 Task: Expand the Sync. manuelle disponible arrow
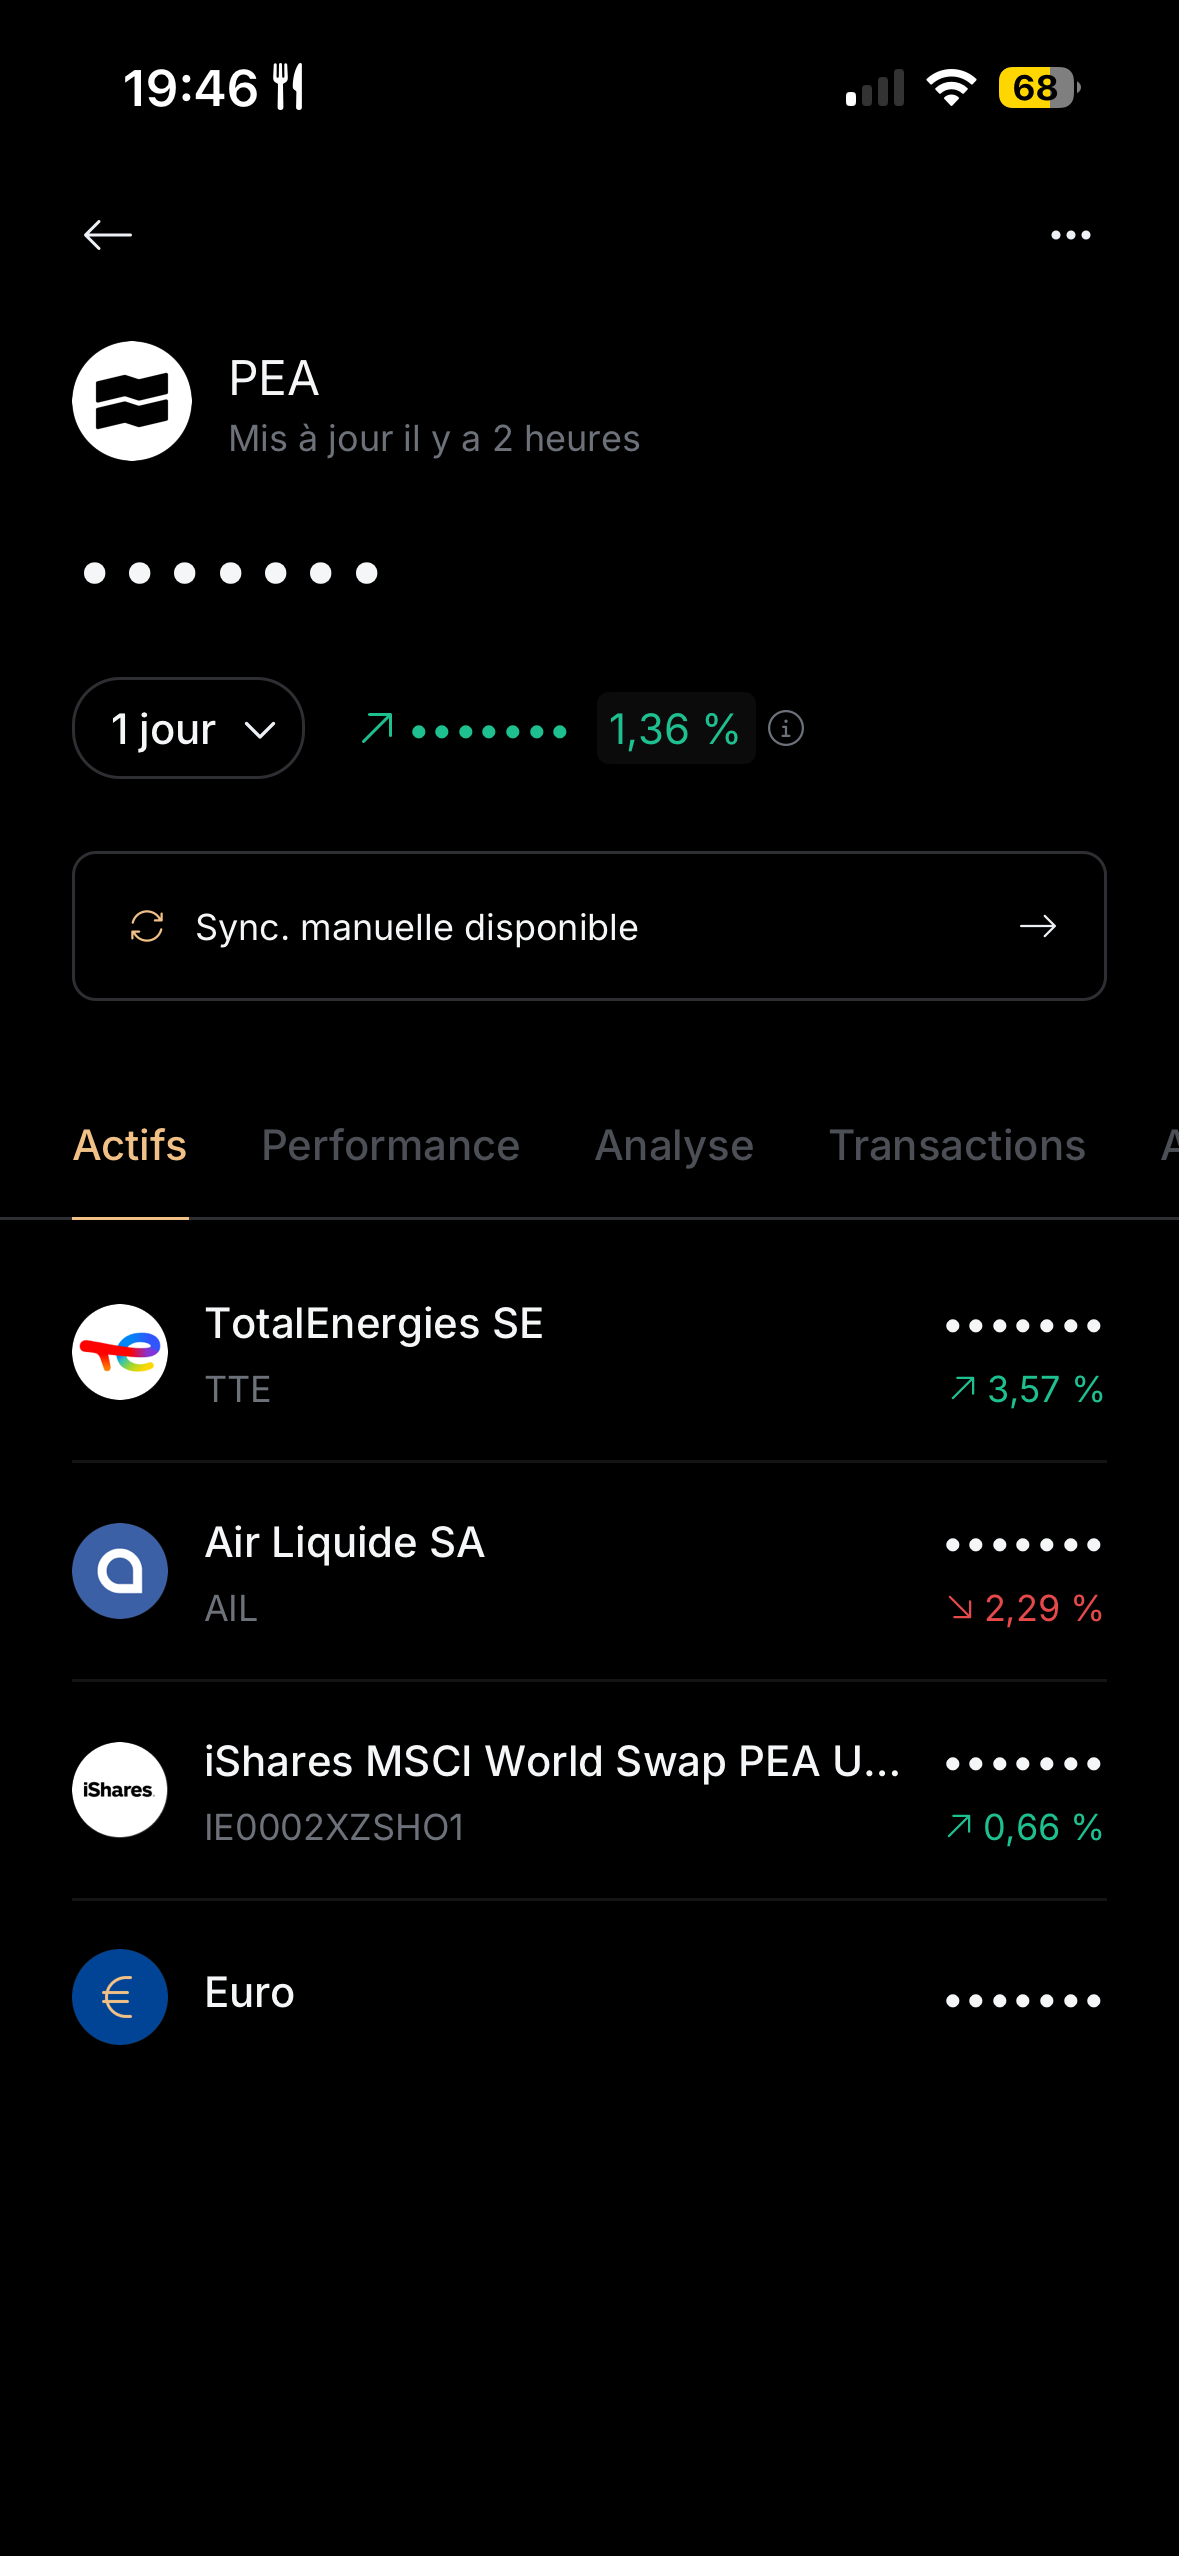pyautogui.click(x=1037, y=926)
